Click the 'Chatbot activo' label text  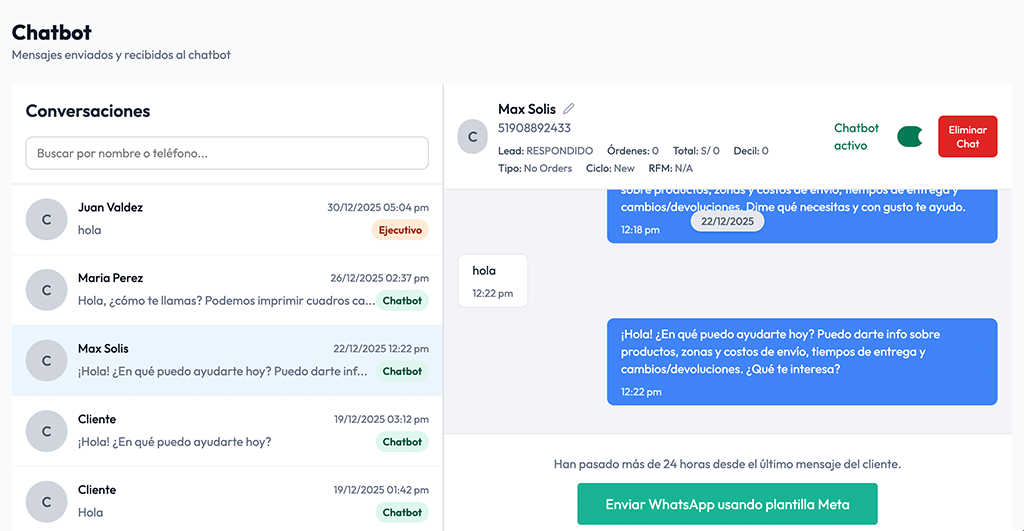(856, 137)
